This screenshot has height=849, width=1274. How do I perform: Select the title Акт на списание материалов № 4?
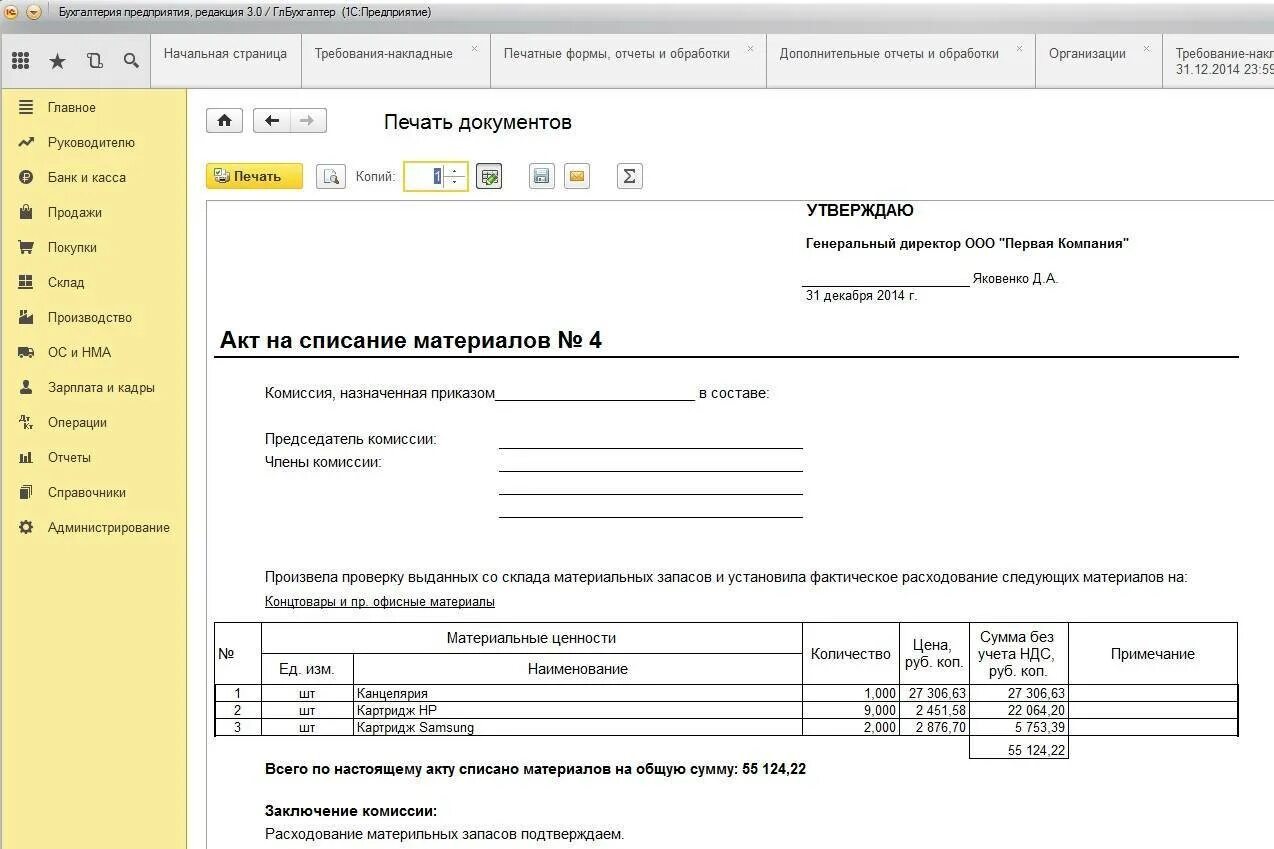click(x=411, y=340)
